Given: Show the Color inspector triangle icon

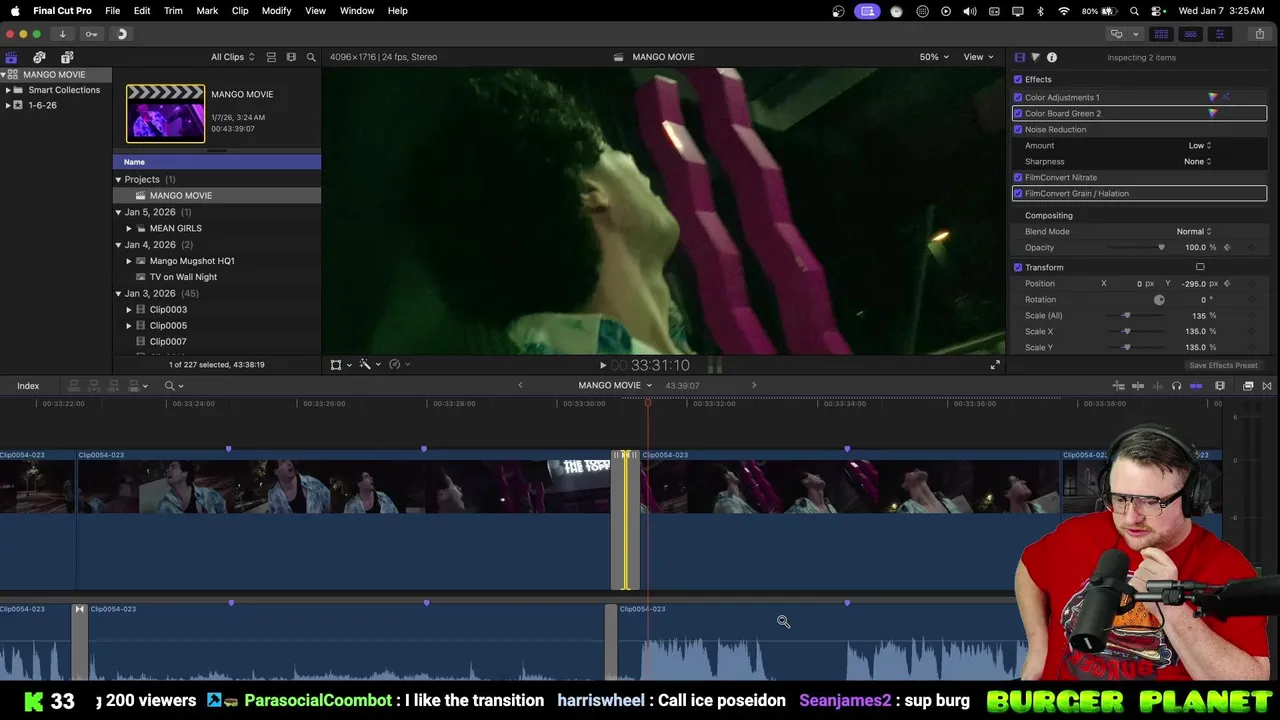Looking at the screenshot, I should (x=1035, y=57).
